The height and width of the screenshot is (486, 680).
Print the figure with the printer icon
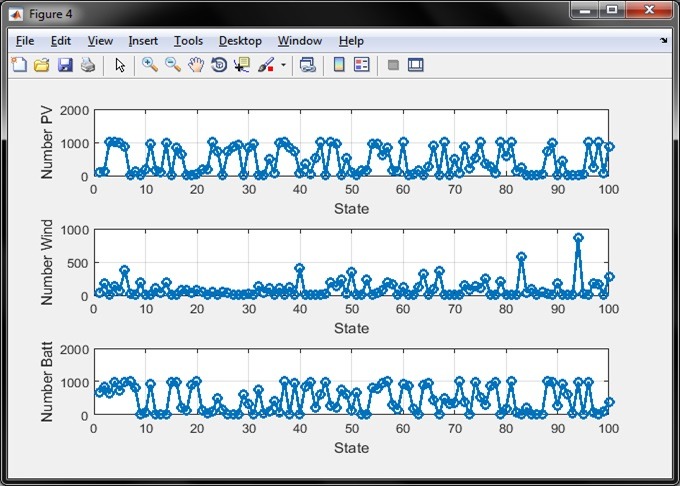pyautogui.click(x=88, y=65)
